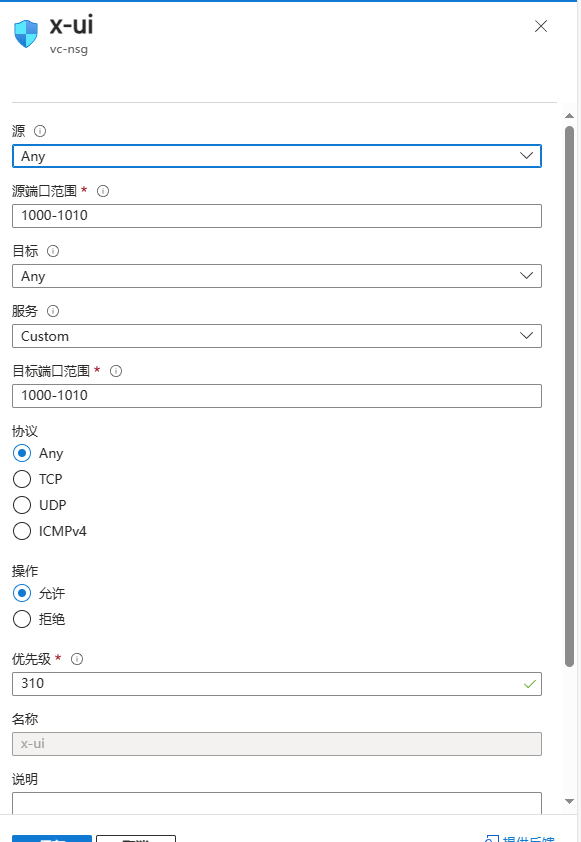Click the info icon next to 服务
Screen dimensions: 581x842
coord(53,311)
